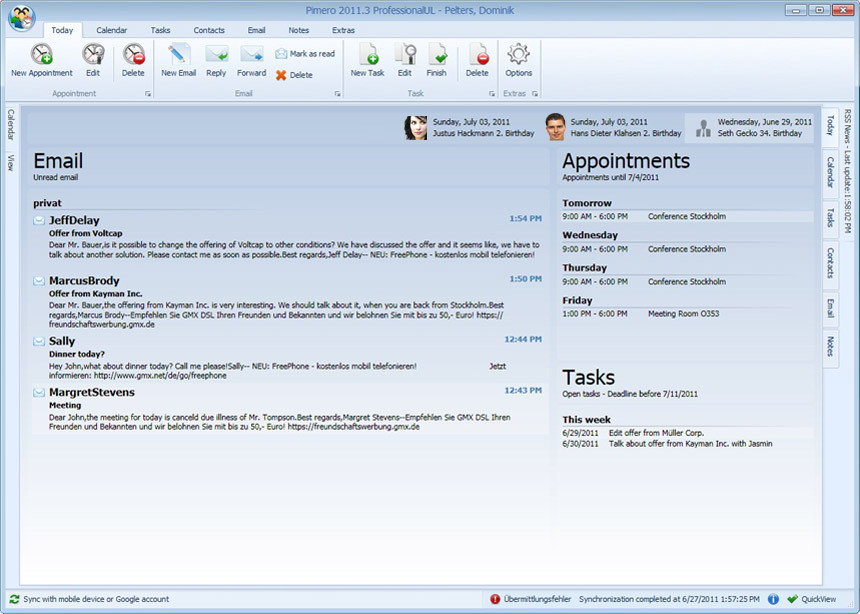Select task Talk about offer from Kayman Inc.
The height and width of the screenshot is (614, 860).
[687, 444]
